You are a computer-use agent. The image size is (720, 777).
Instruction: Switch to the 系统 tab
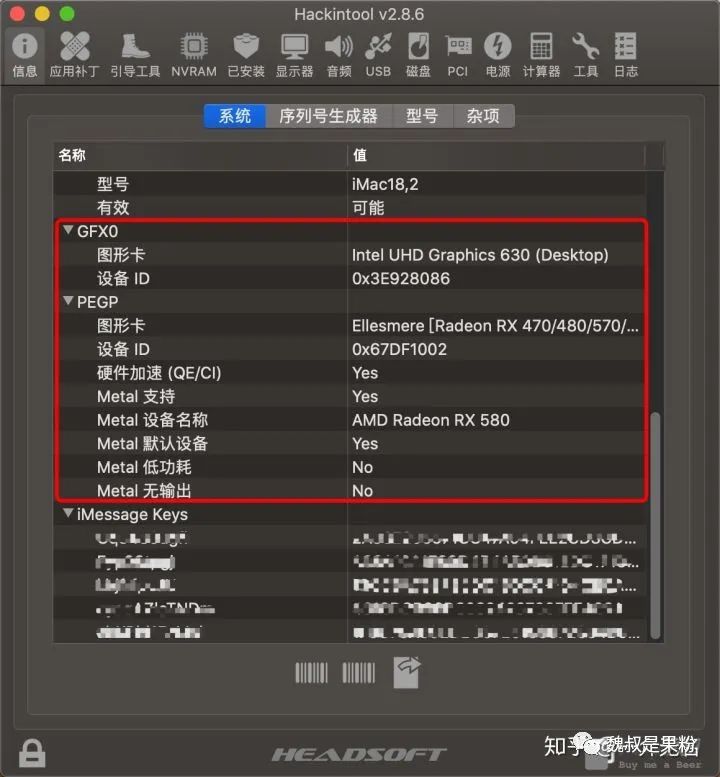[x=235, y=116]
